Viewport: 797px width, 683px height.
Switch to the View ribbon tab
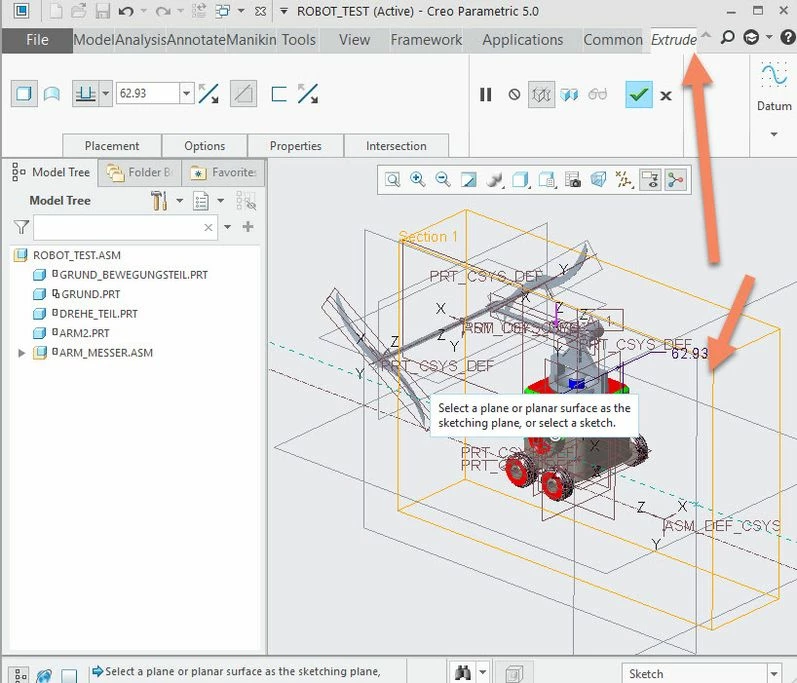click(x=354, y=40)
